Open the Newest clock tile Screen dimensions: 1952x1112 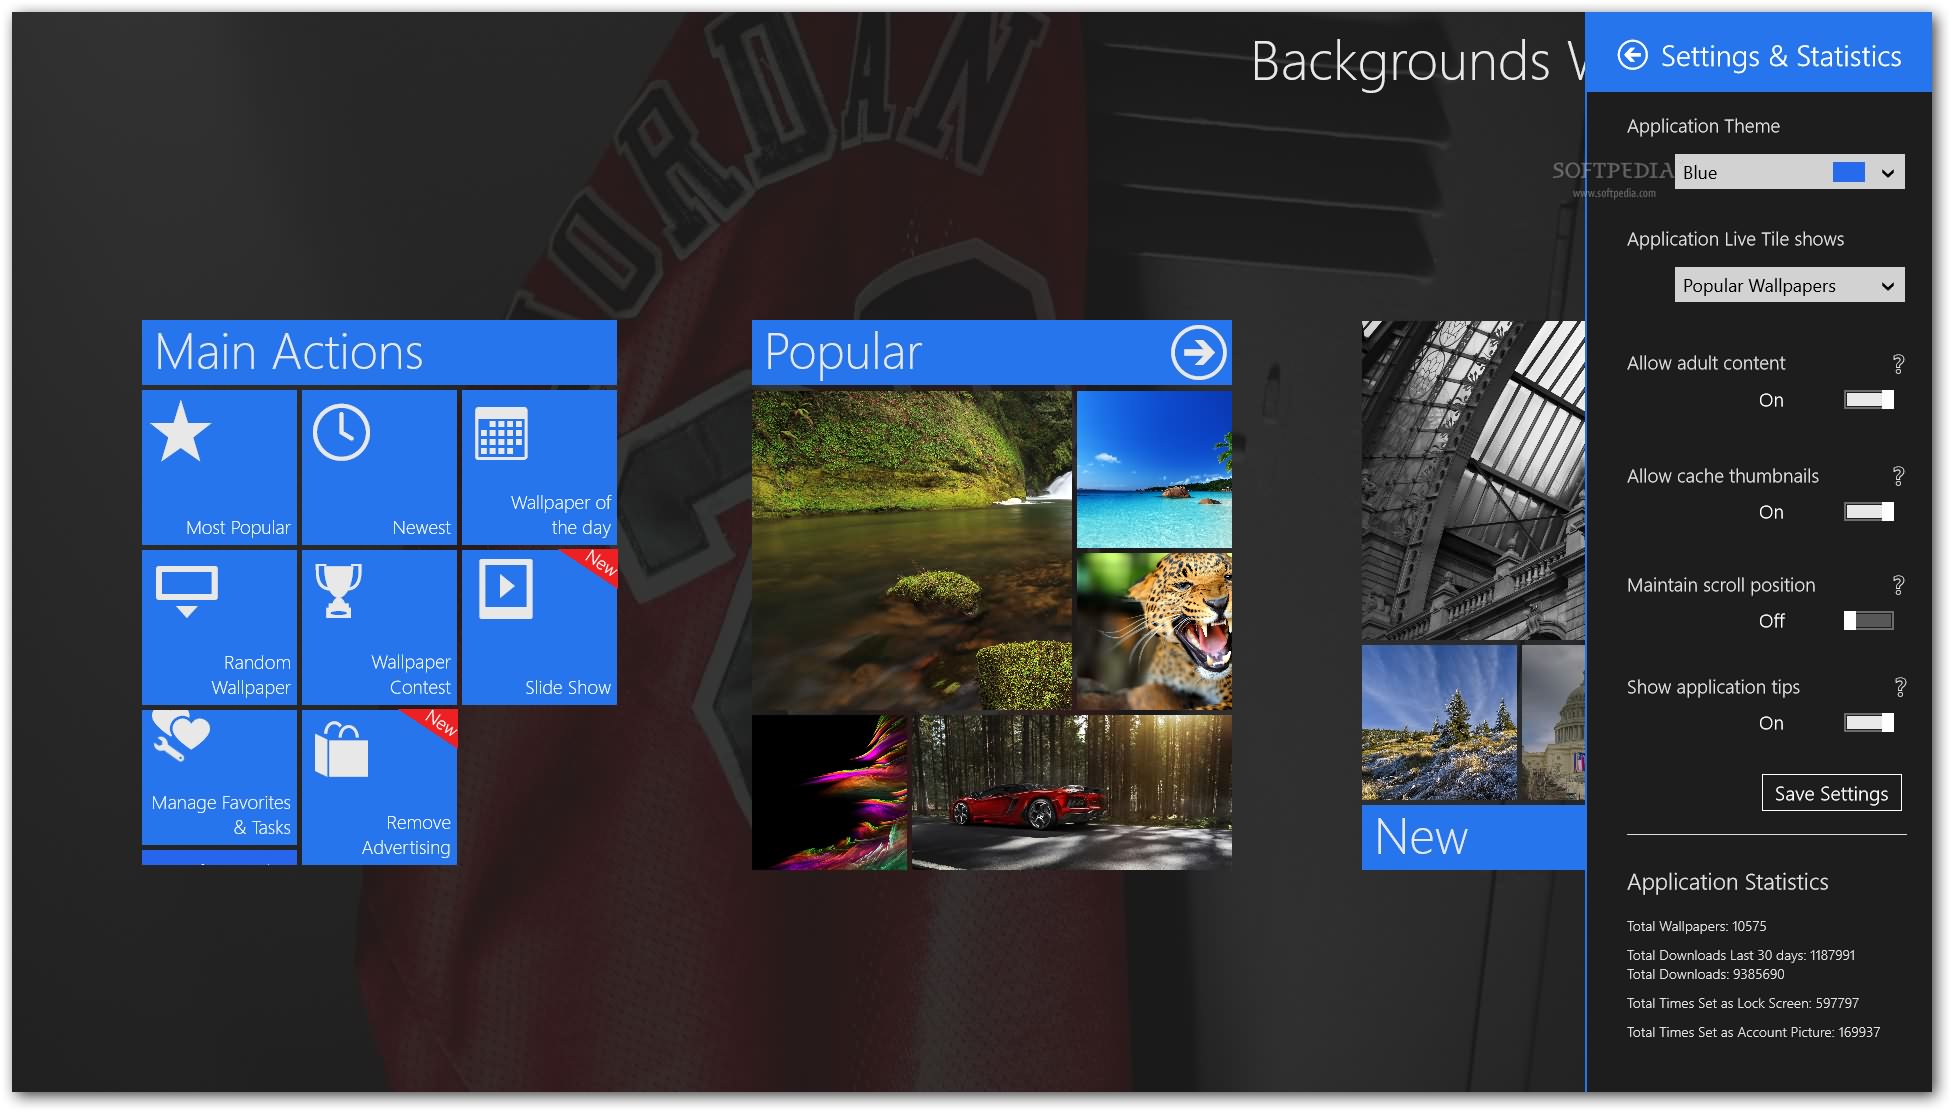point(379,467)
